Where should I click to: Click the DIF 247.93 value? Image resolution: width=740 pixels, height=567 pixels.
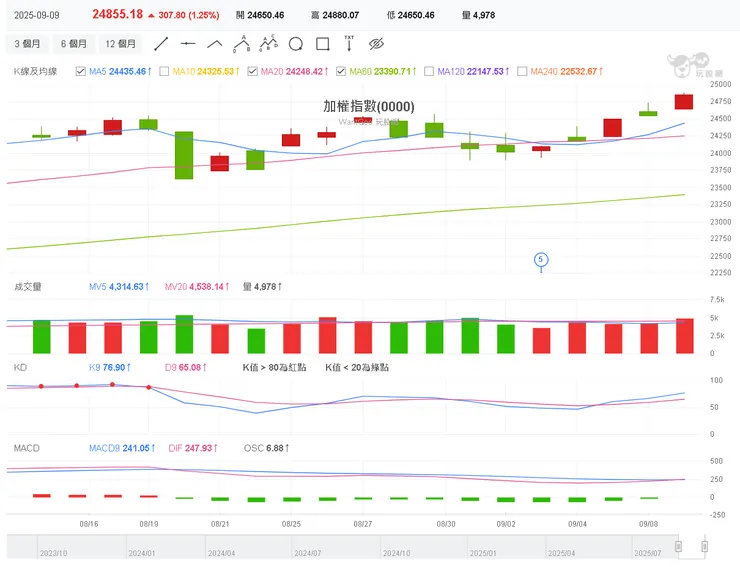[193, 448]
